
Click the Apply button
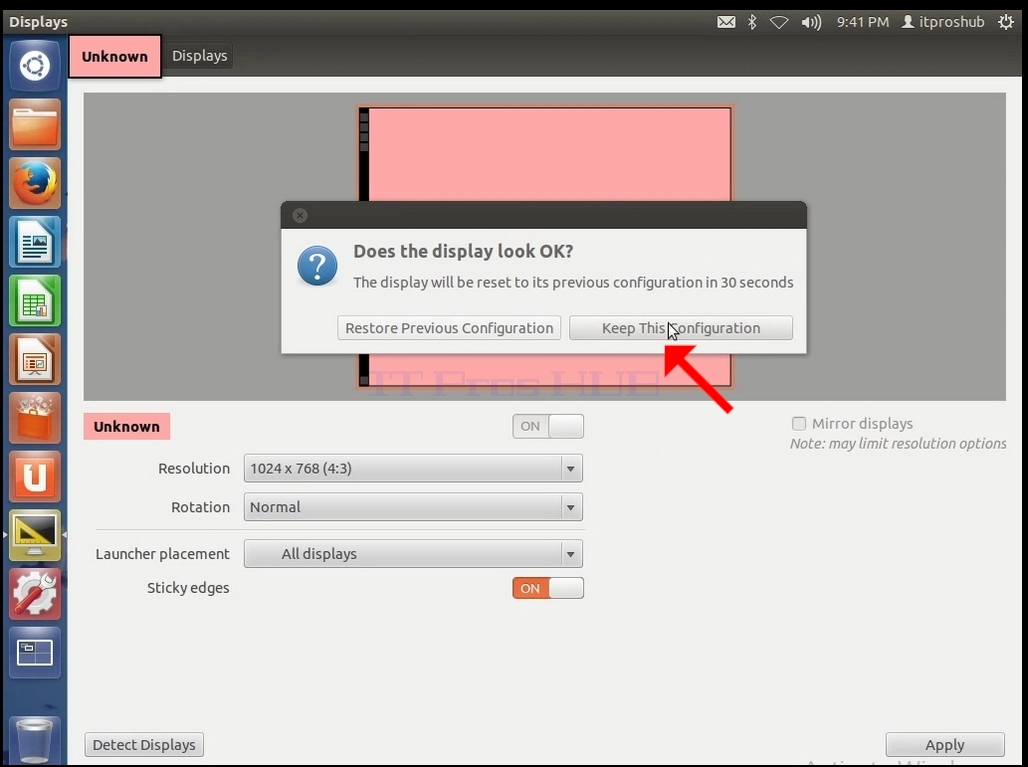pos(945,745)
